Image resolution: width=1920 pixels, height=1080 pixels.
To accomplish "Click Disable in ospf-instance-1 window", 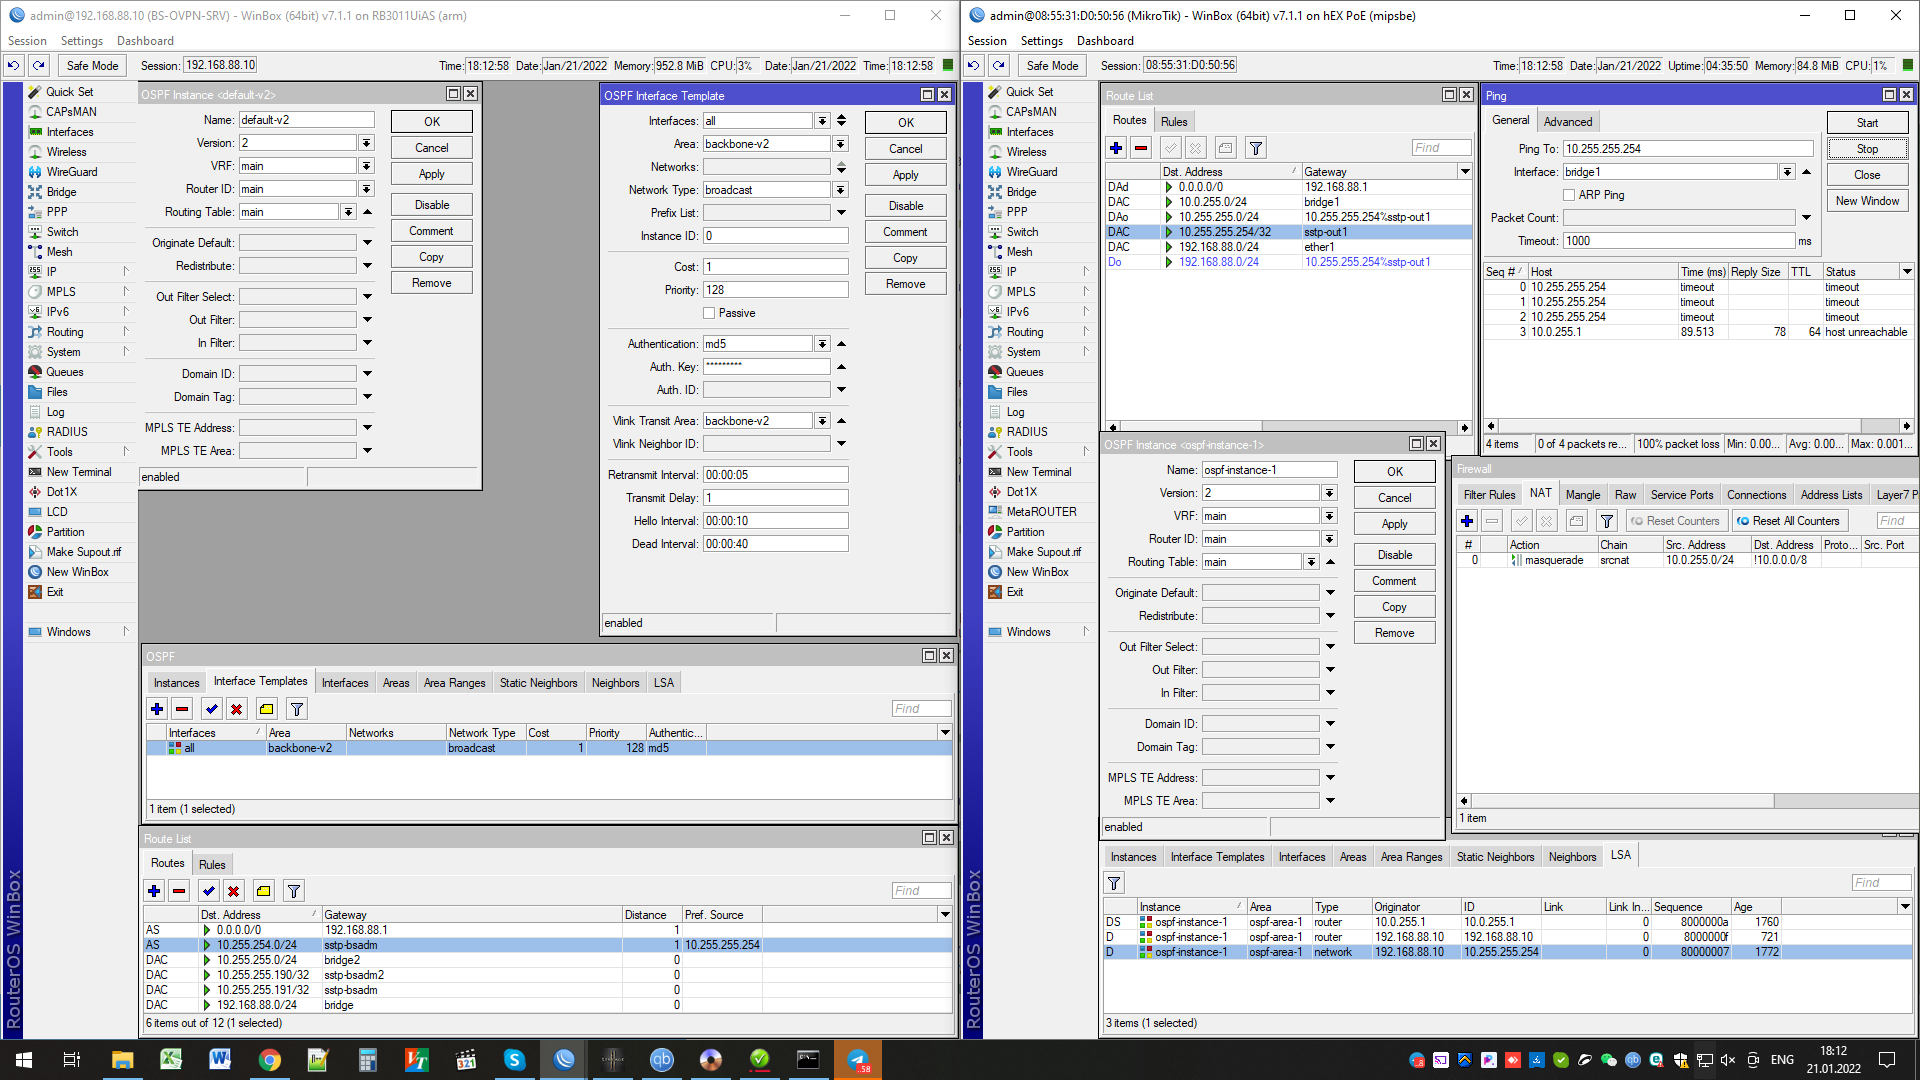I will click(1395, 555).
